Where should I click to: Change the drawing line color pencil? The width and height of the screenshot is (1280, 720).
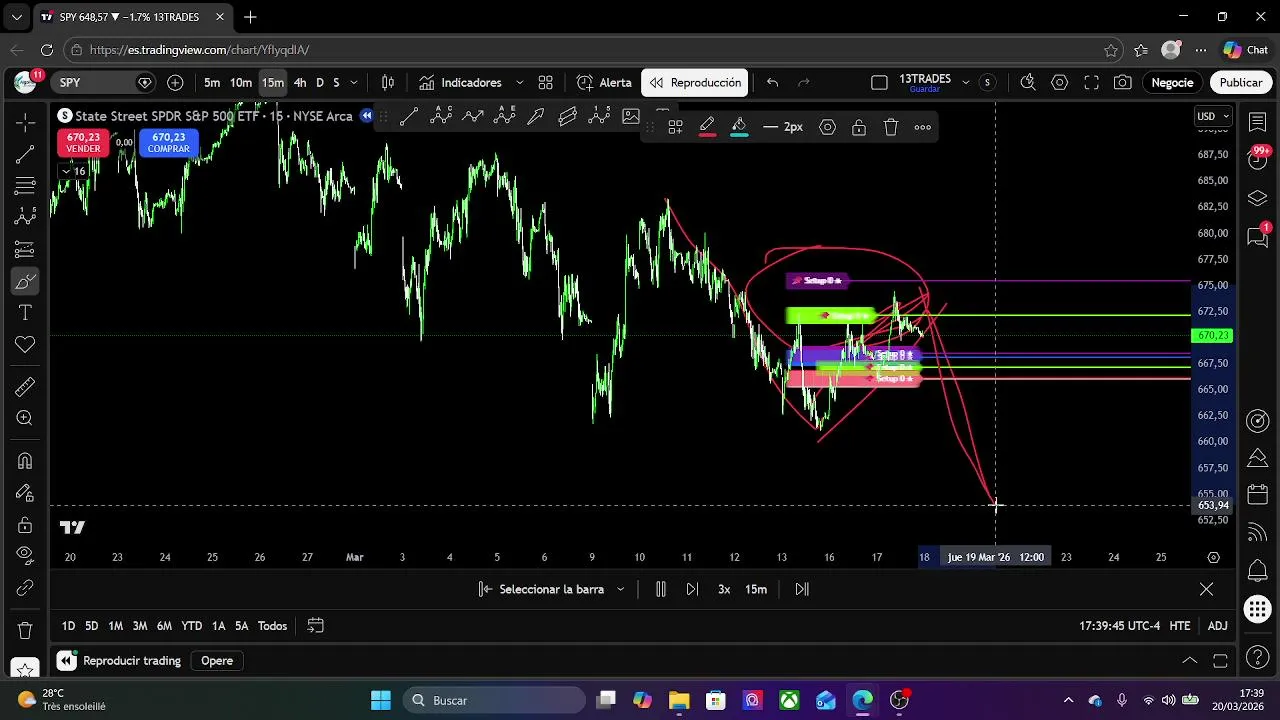[707, 127]
